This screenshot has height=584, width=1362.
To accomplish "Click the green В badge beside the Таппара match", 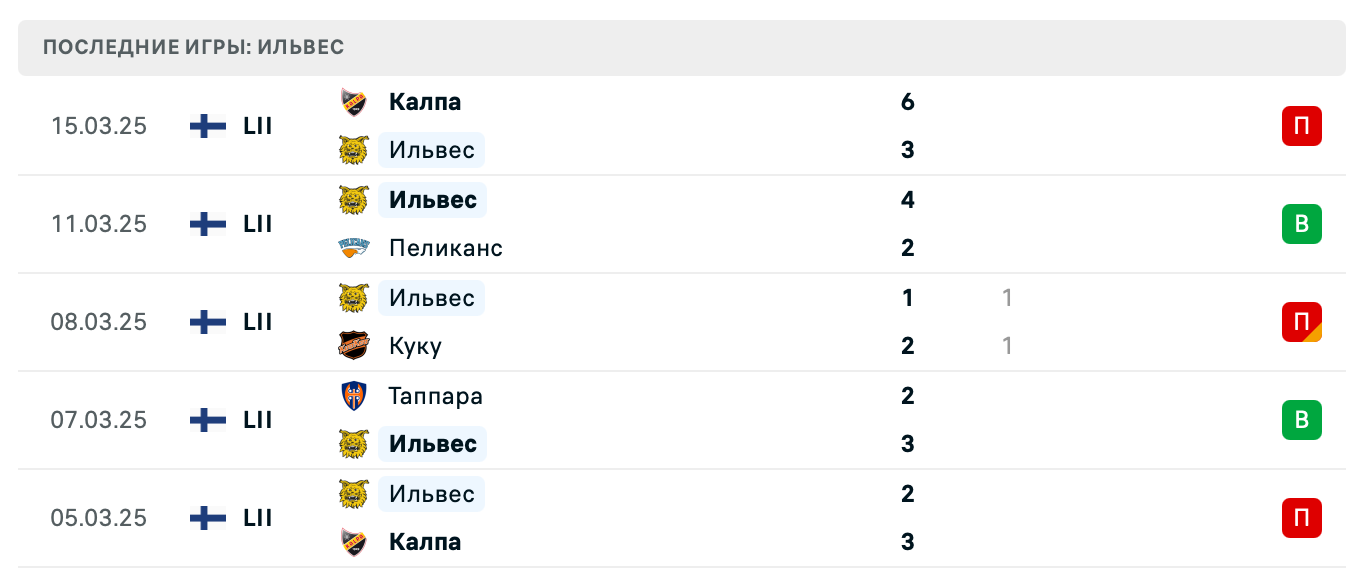I will click(x=1301, y=420).
